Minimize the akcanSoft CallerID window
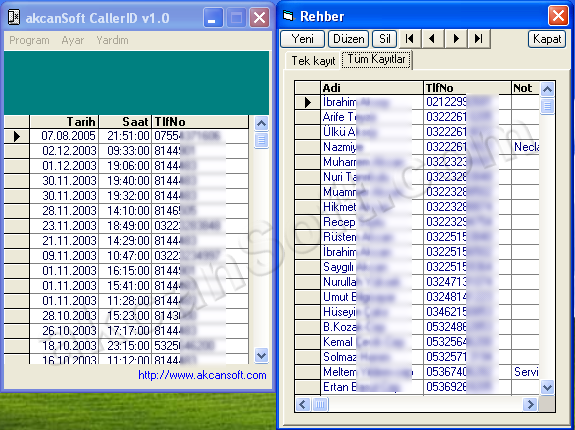The width and height of the screenshot is (575, 430). tap(213, 18)
